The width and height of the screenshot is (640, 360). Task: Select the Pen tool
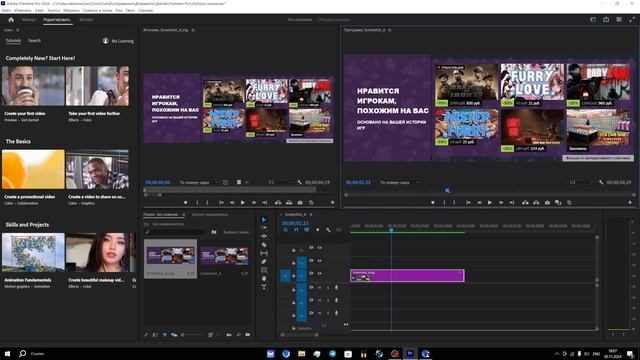tap(264, 262)
